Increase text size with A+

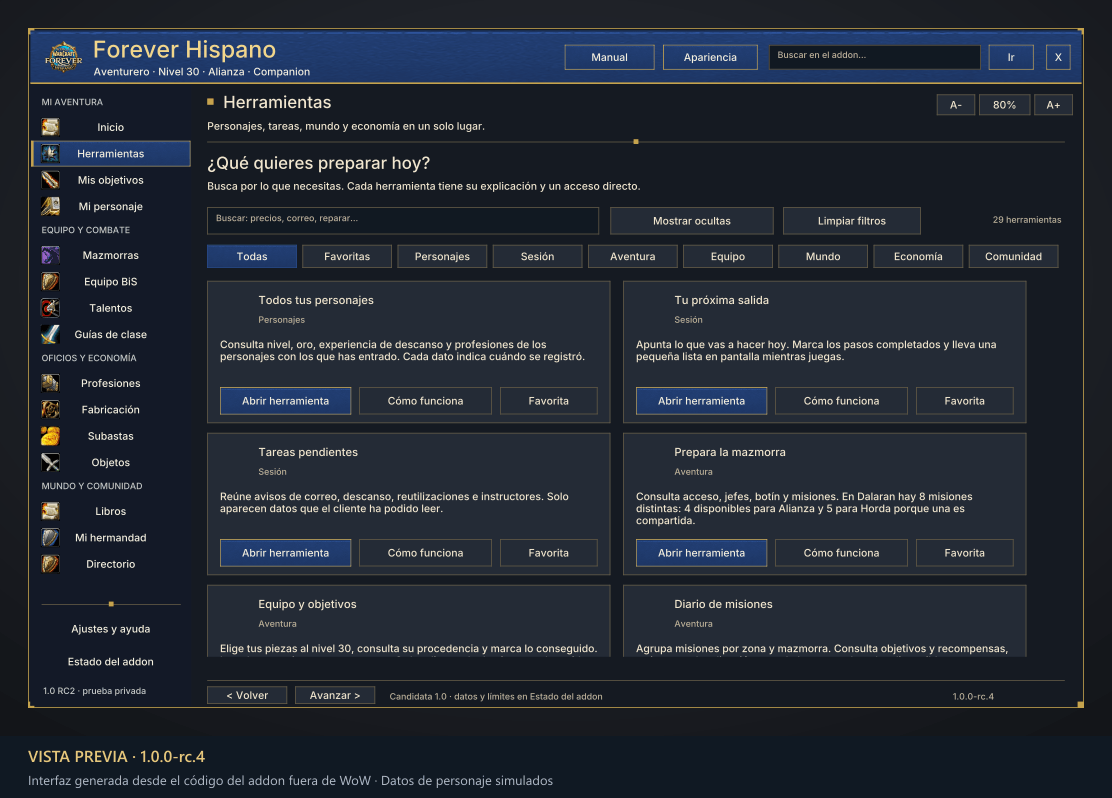[1053, 105]
